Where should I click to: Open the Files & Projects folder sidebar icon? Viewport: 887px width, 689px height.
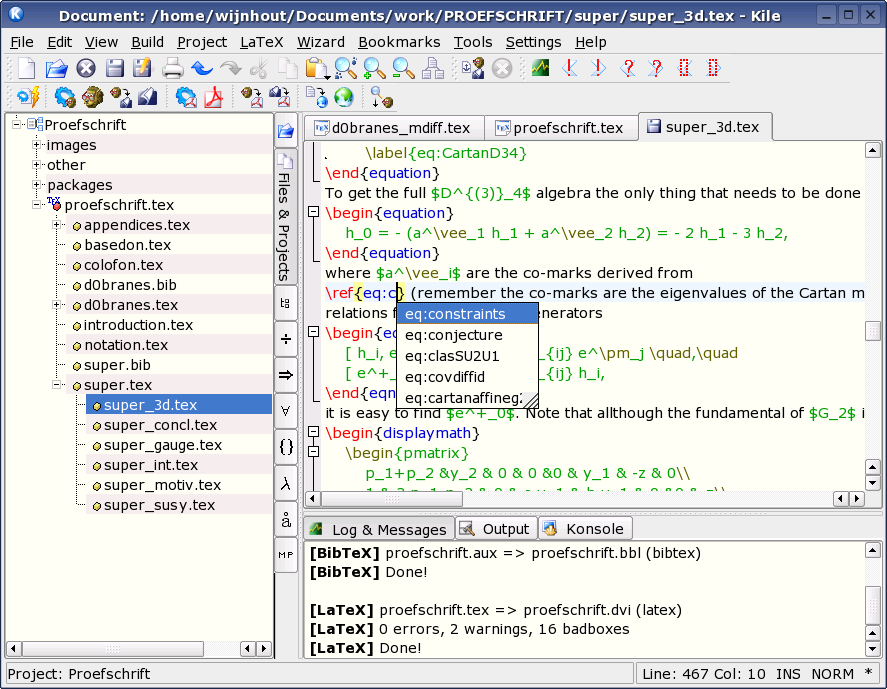coord(286,131)
